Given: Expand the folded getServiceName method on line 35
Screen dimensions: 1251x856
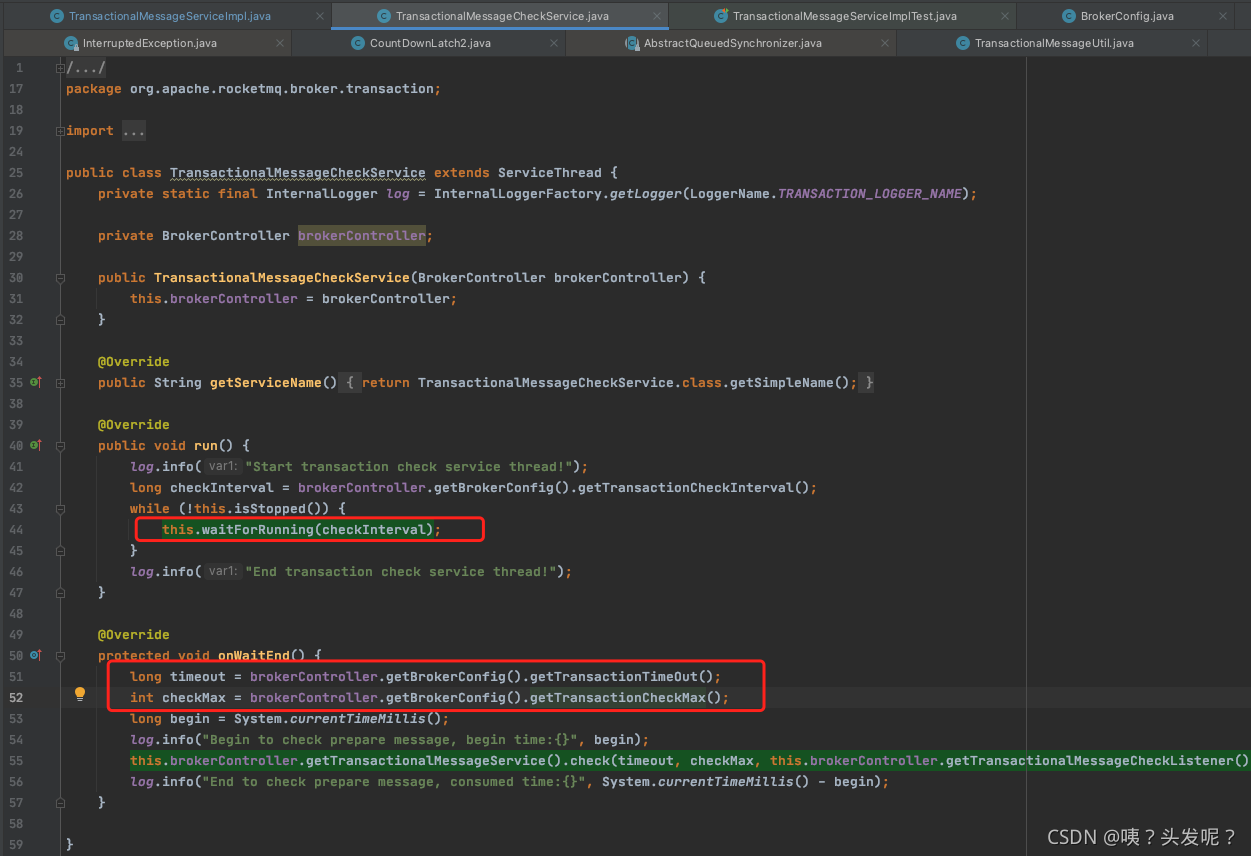Looking at the screenshot, I should [x=60, y=382].
